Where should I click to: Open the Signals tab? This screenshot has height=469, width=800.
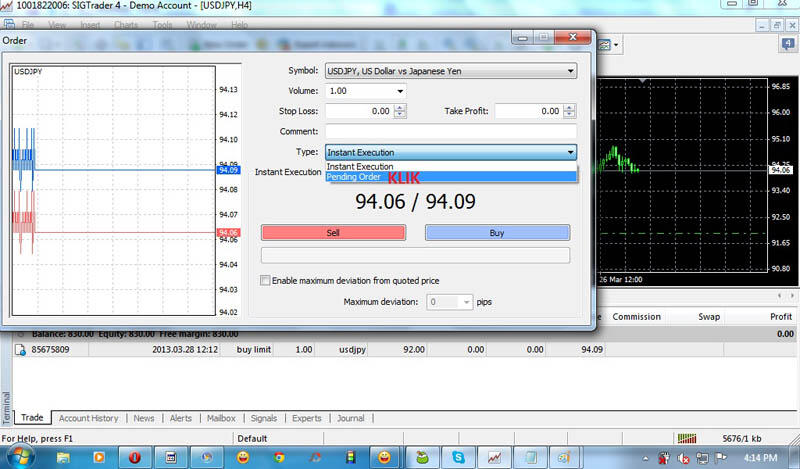tap(264, 418)
